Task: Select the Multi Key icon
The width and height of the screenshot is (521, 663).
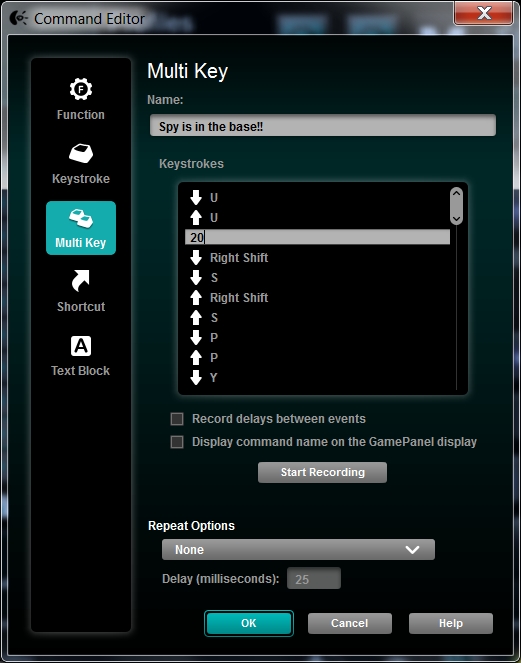Action: click(x=81, y=228)
